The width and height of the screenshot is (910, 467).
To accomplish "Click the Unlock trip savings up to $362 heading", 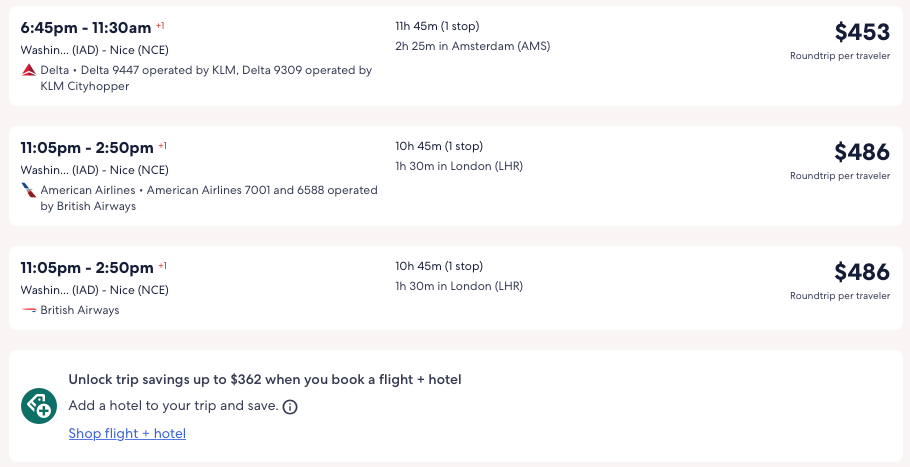I will (x=264, y=380).
